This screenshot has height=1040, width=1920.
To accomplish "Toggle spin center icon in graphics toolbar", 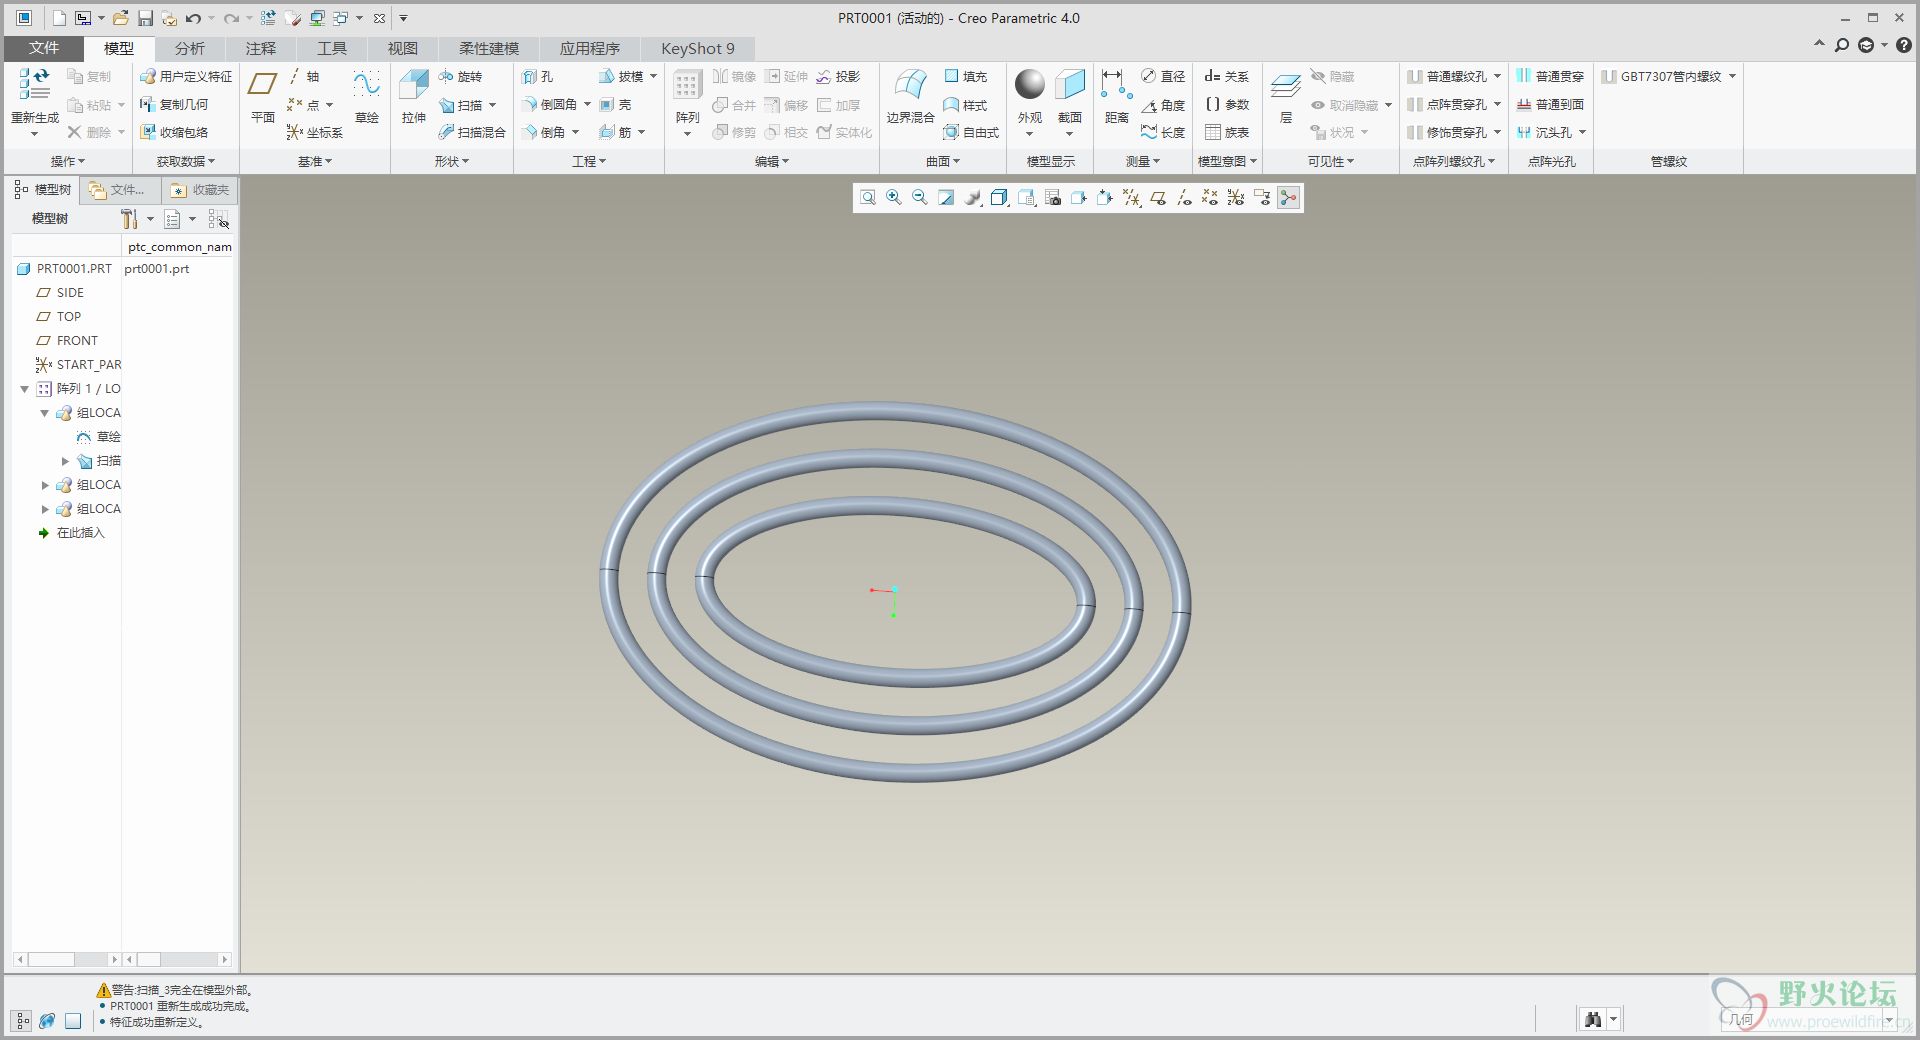I will (x=1288, y=198).
